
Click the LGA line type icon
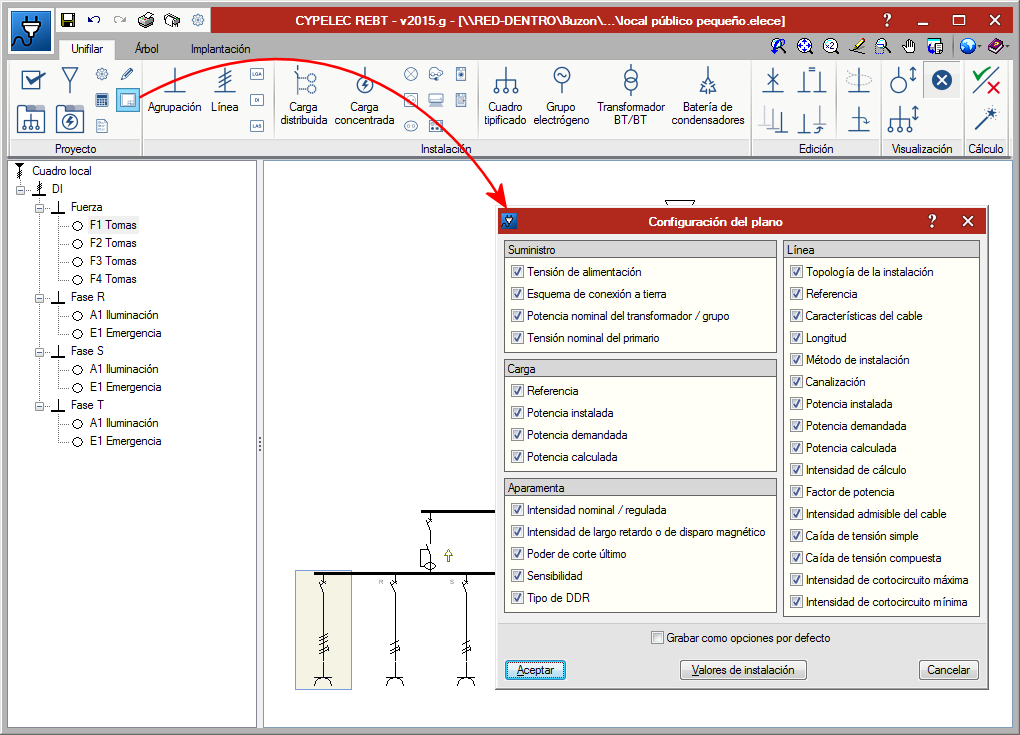(257, 74)
